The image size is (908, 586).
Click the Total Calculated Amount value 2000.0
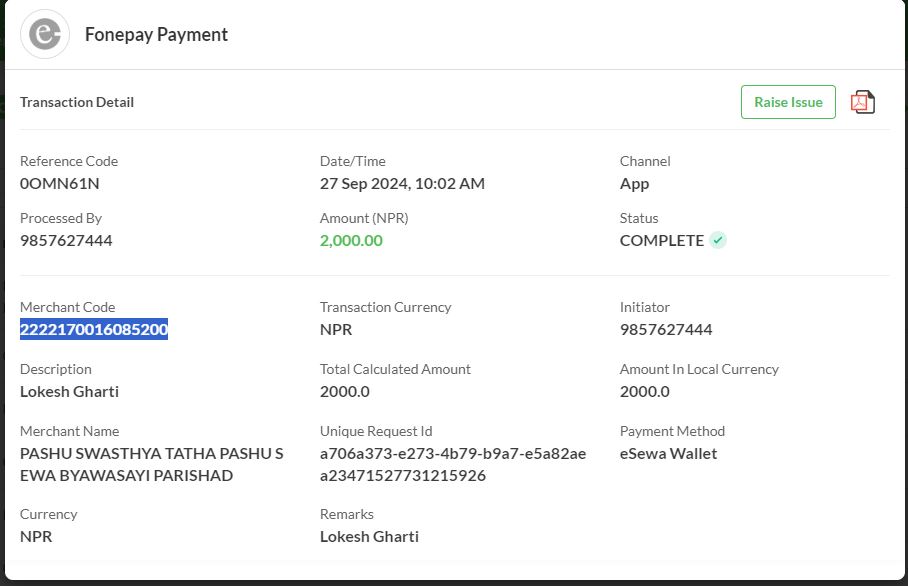coord(345,391)
